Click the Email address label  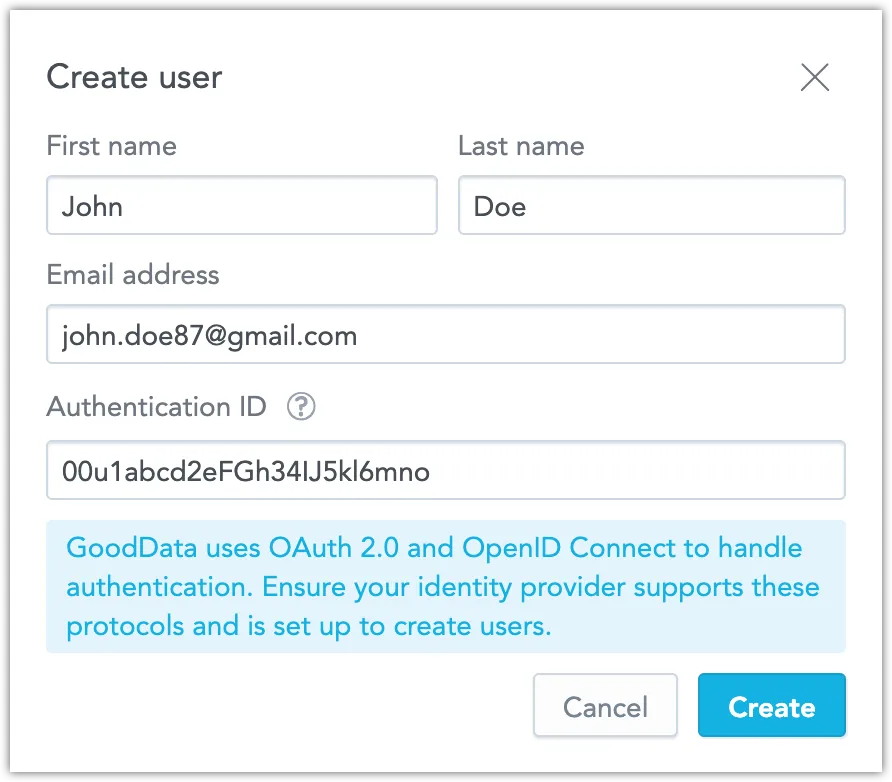pyautogui.click(x=132, y=275)
